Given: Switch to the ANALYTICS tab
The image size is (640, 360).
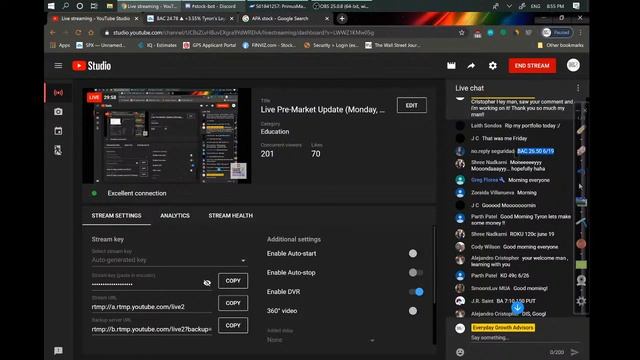Looking at the screenshot, I should pyautogui.click(x=175, y=216).
